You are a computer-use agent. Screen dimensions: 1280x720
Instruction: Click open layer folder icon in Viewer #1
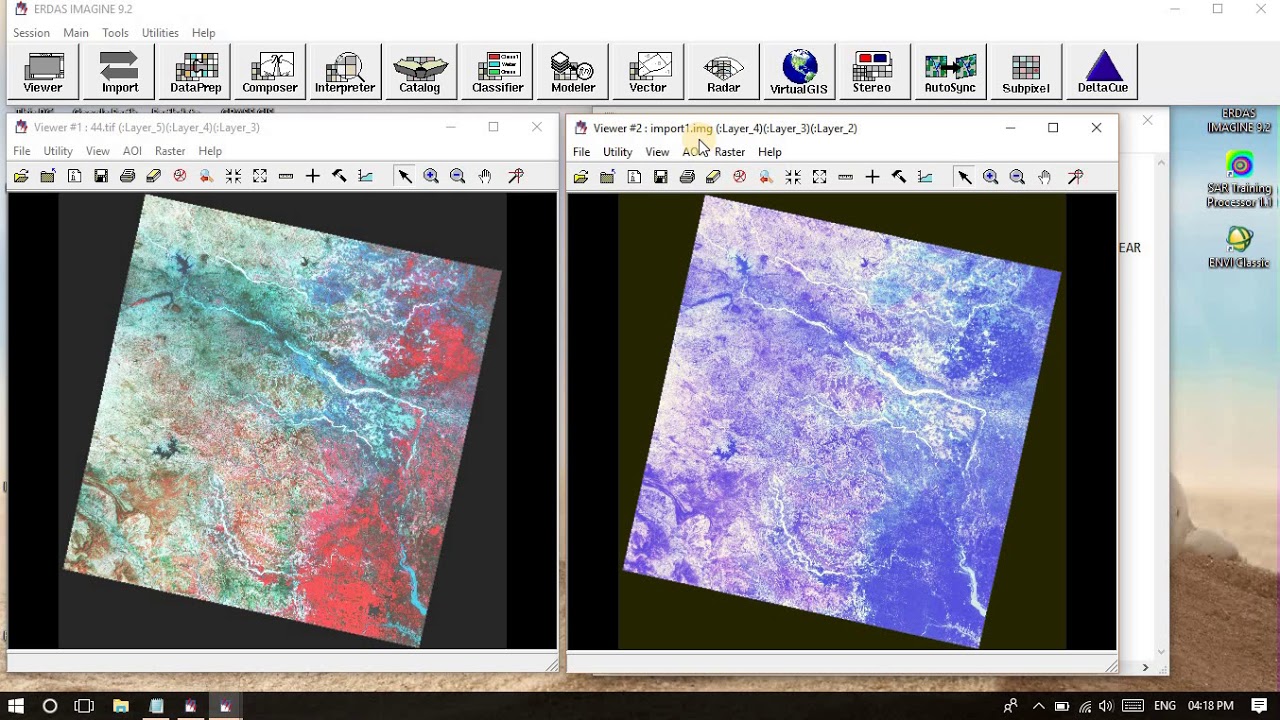pyautogui.click(x=21, y=176)
